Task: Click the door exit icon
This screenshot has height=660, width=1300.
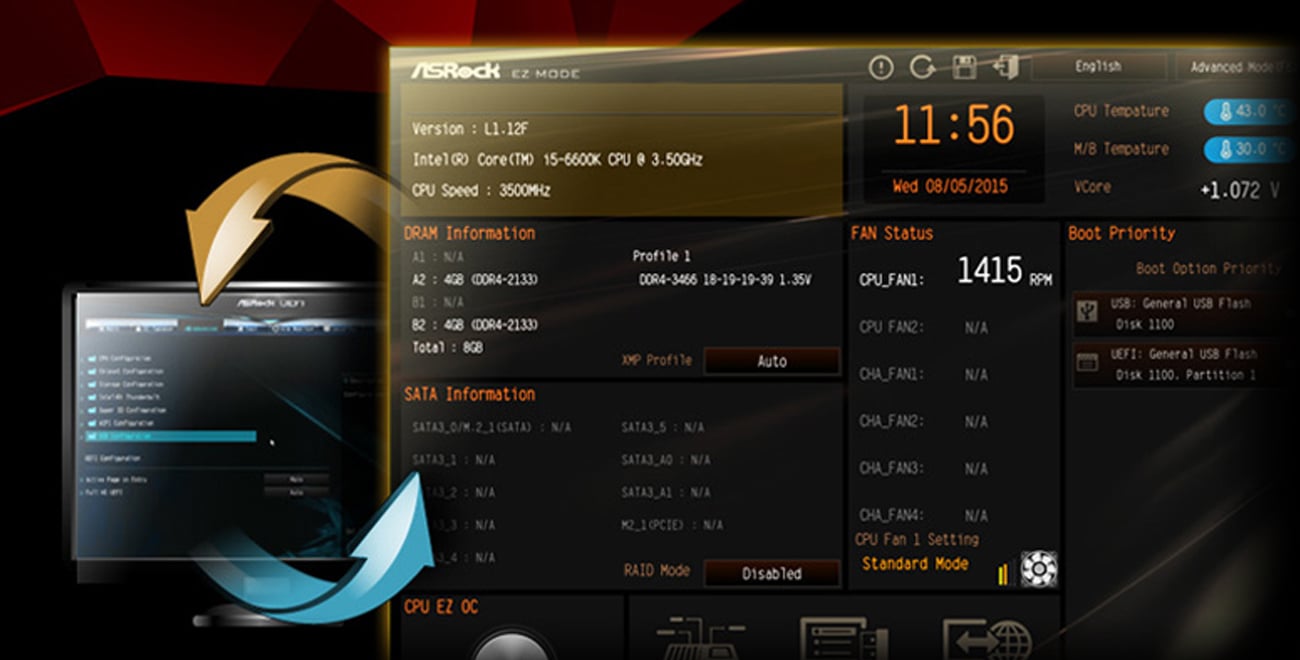Action: [1005, 68]
